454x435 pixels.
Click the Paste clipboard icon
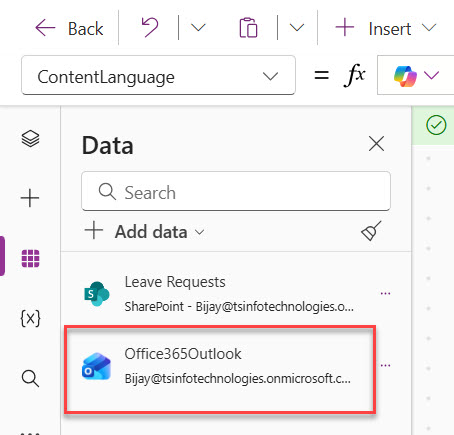[248, 28]
